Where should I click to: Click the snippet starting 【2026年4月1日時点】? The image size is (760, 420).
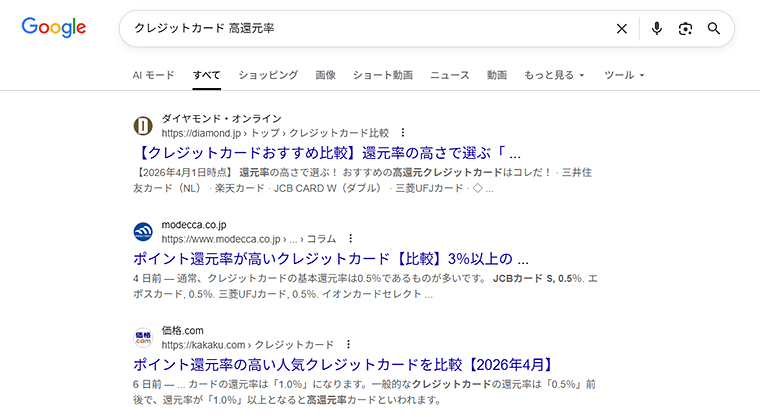click(363, 180)
